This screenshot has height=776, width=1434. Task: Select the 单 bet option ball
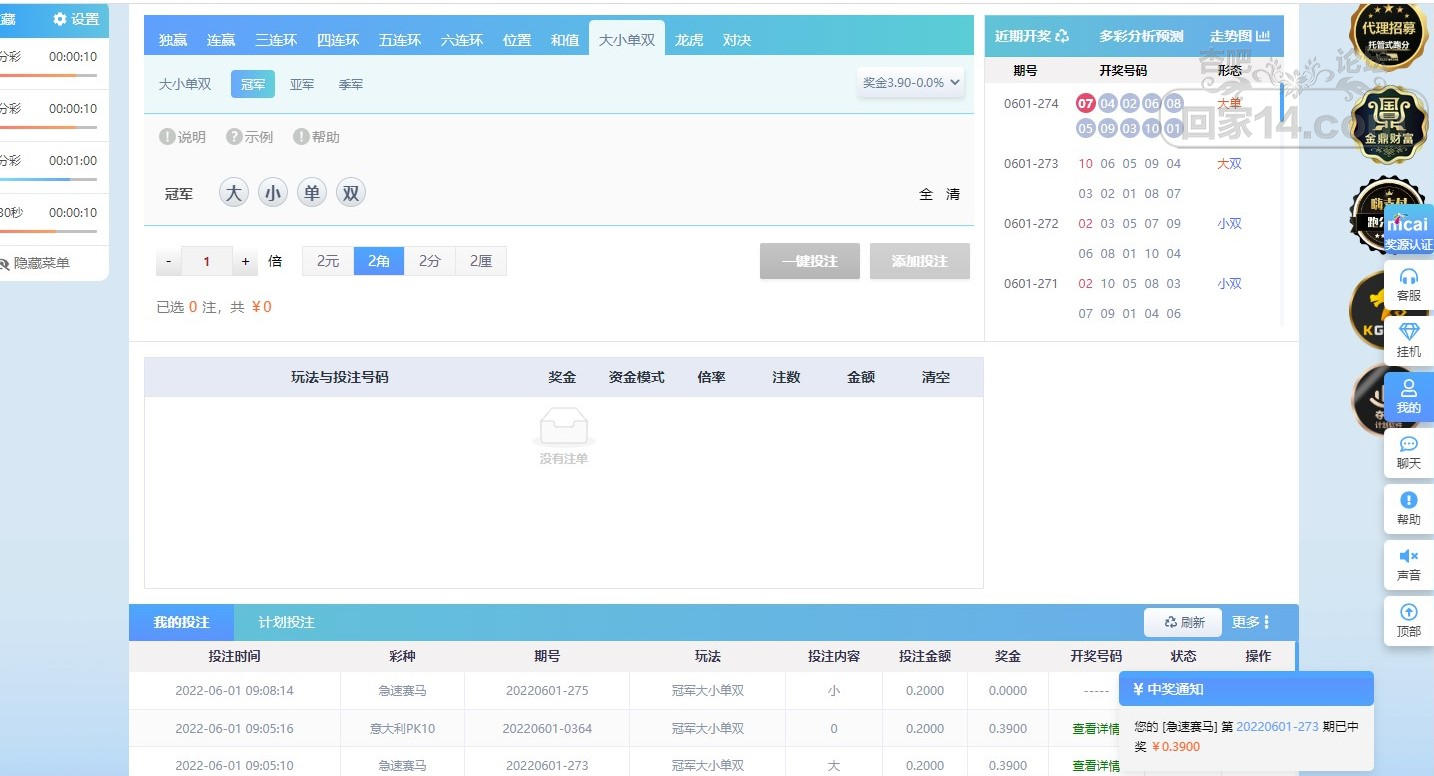[312, 193]
